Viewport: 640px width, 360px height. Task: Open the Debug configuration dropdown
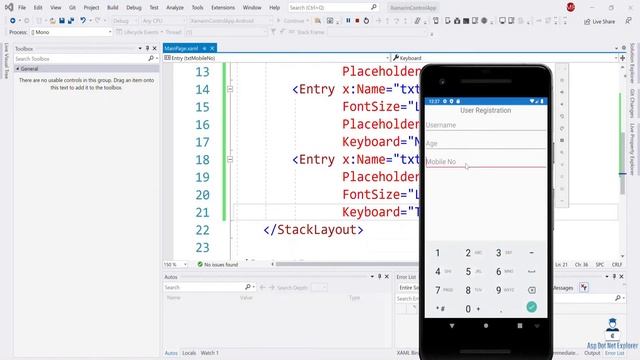(x=124, y=20)
